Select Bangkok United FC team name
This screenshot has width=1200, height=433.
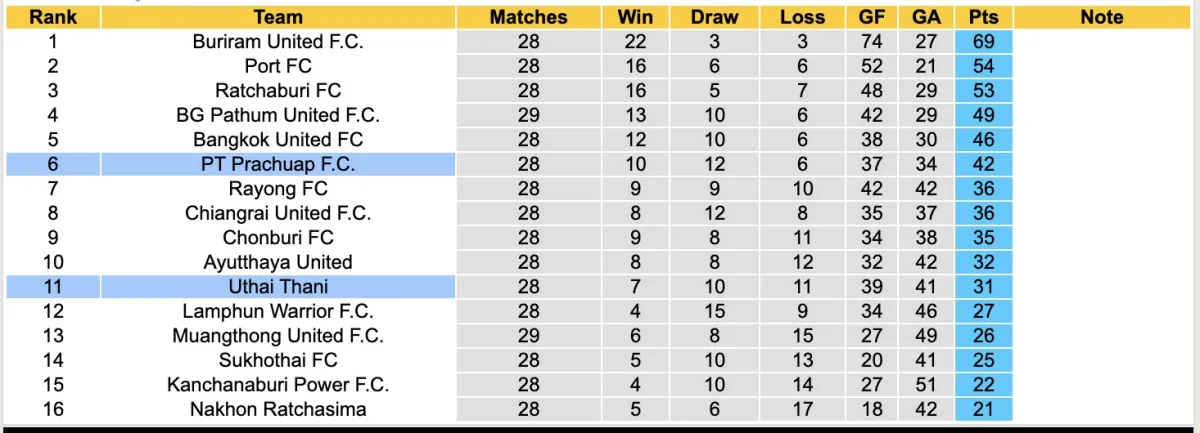(278, 140)
